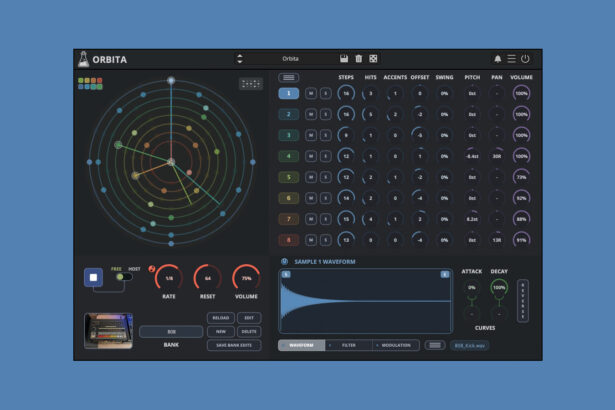Screen dimensions: 615x410
Task: Open the sample file name selector
Action: pos(469,346)
